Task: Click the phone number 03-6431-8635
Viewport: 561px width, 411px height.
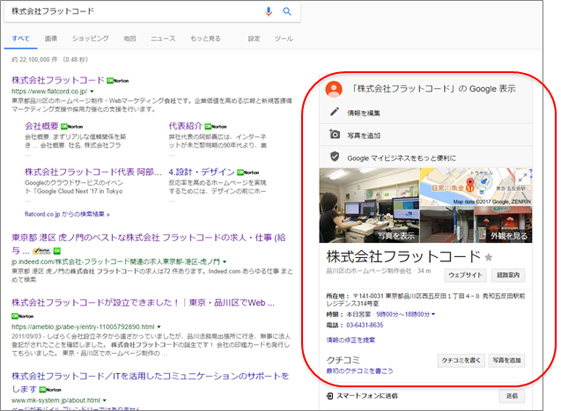Action: point(365,325)
